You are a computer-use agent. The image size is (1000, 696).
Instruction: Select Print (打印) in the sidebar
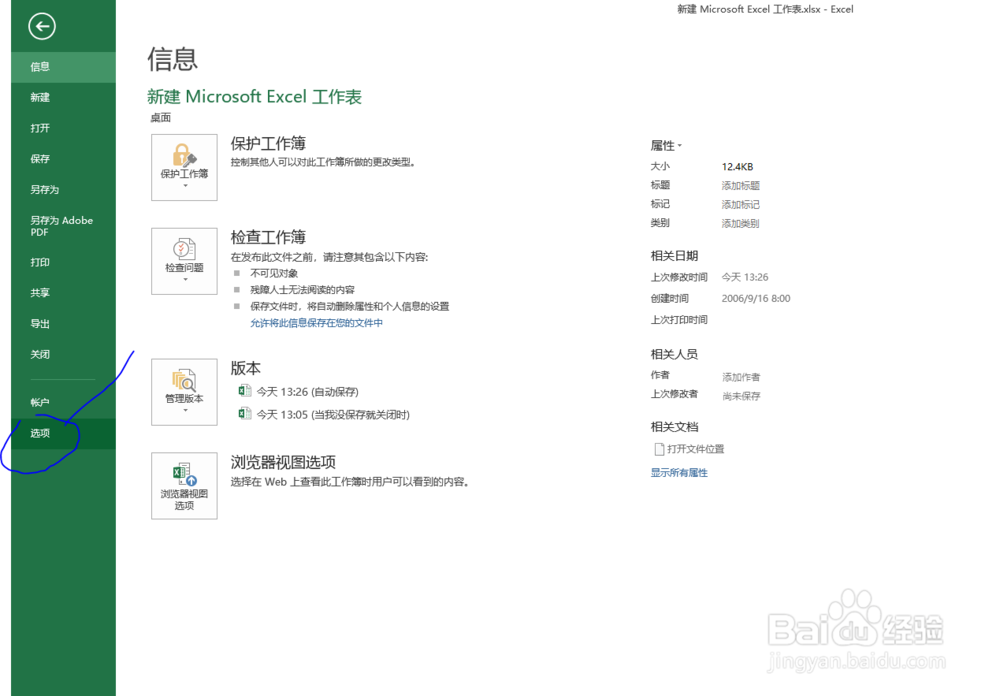click(x=63, y=262)
